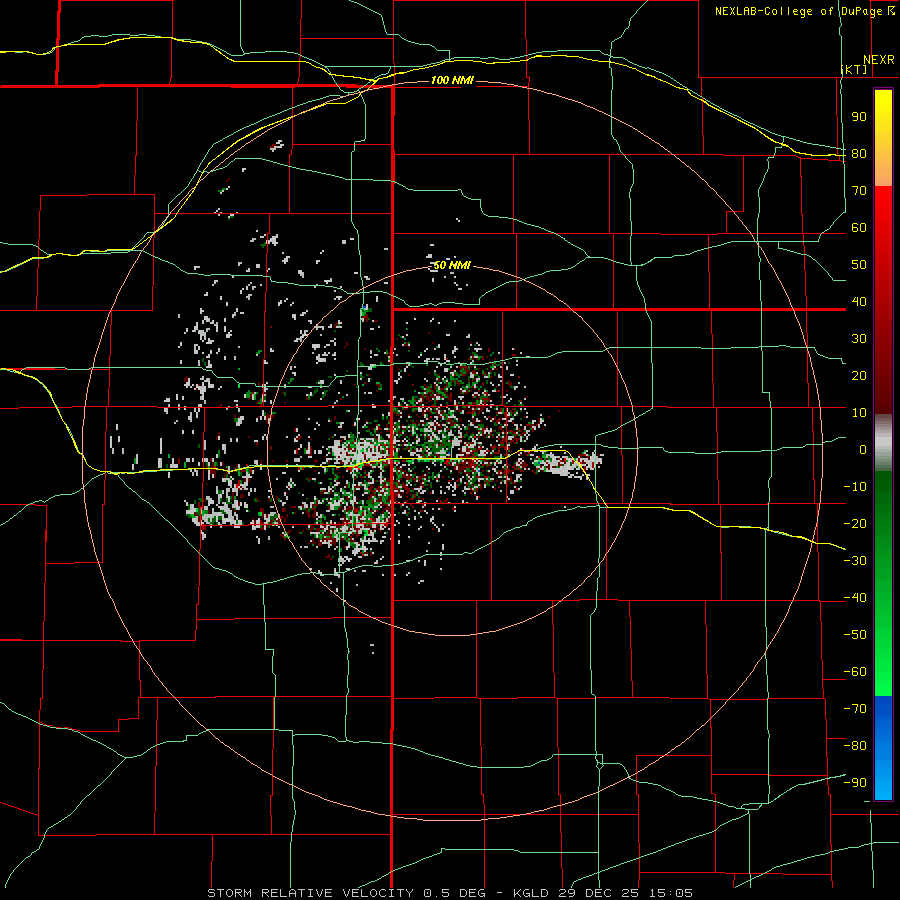
Task: Click the -10 scale value
Action: point(855,487)
